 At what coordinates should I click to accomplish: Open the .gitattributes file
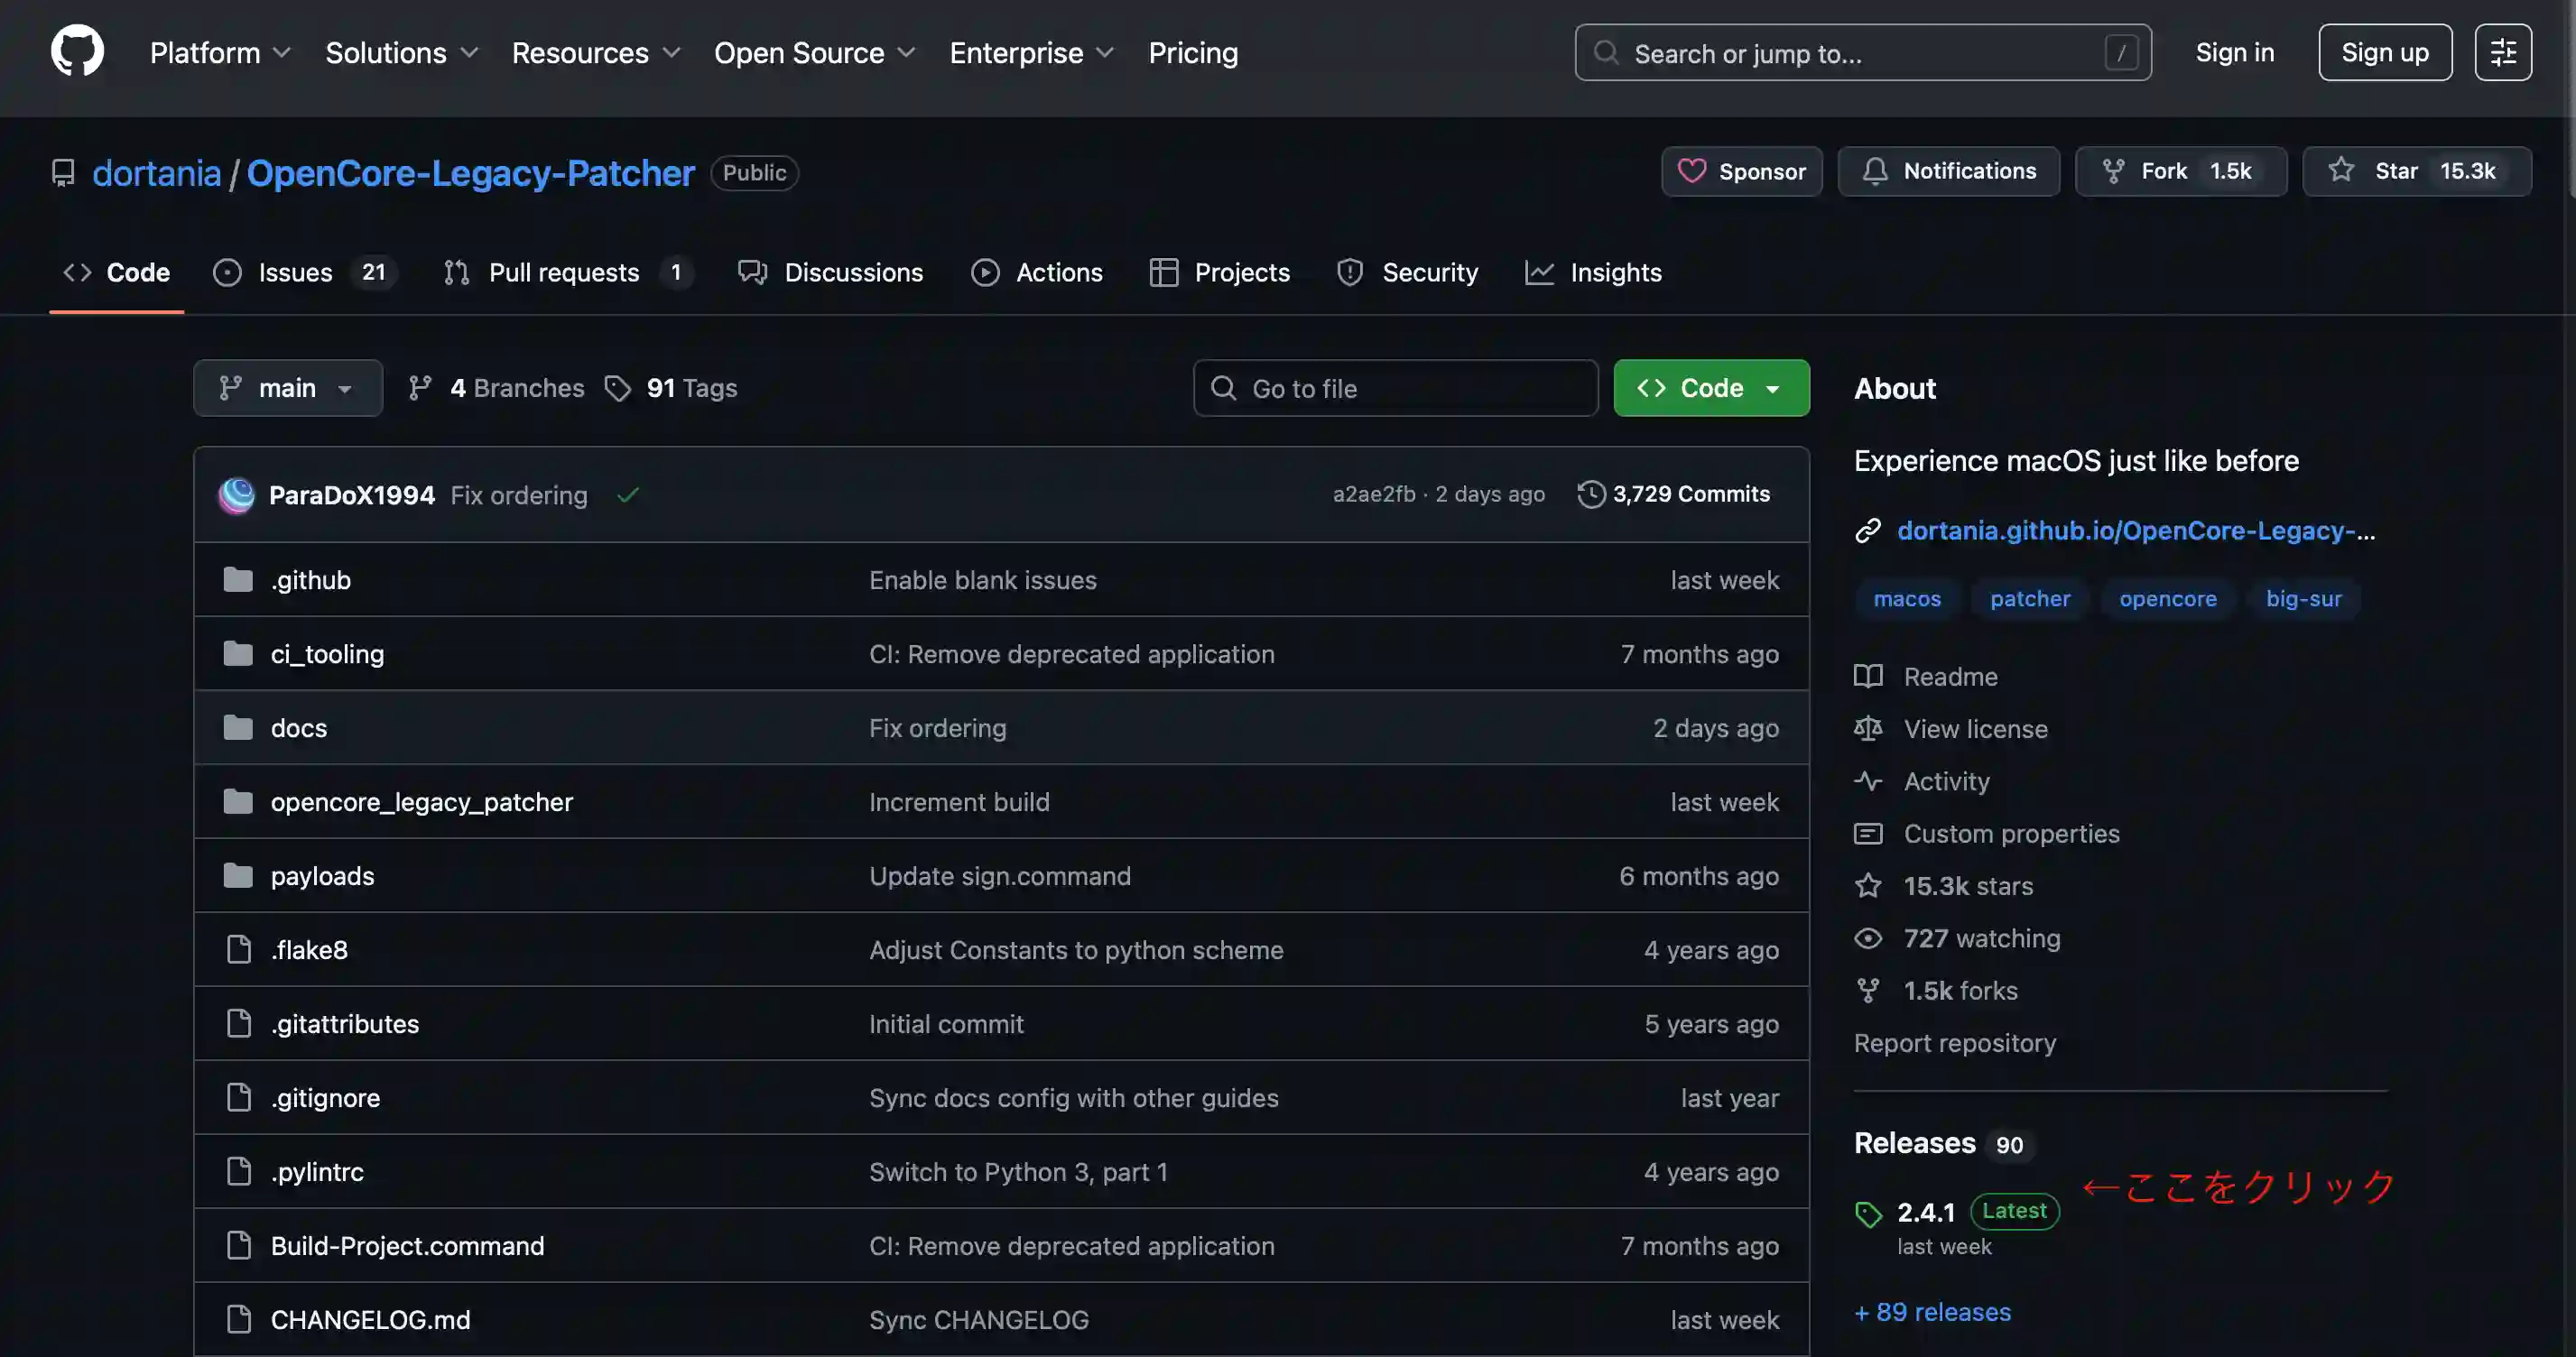tap(344, 1024)
